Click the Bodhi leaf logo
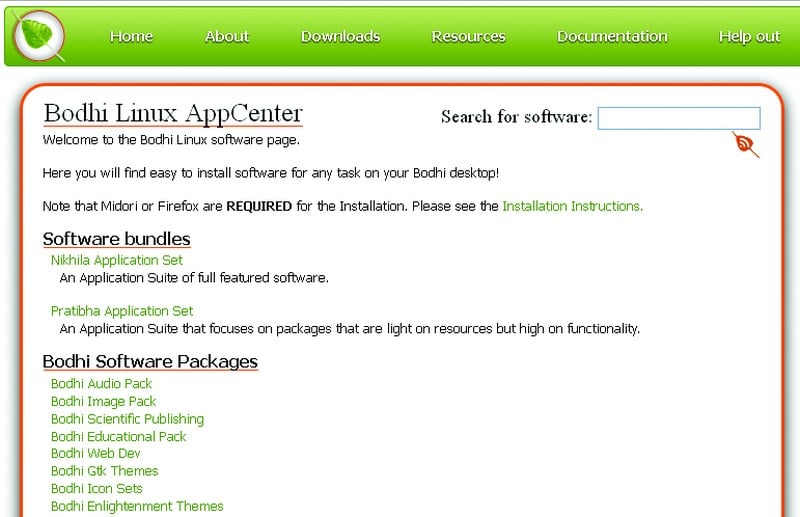 tap(39, 36)
